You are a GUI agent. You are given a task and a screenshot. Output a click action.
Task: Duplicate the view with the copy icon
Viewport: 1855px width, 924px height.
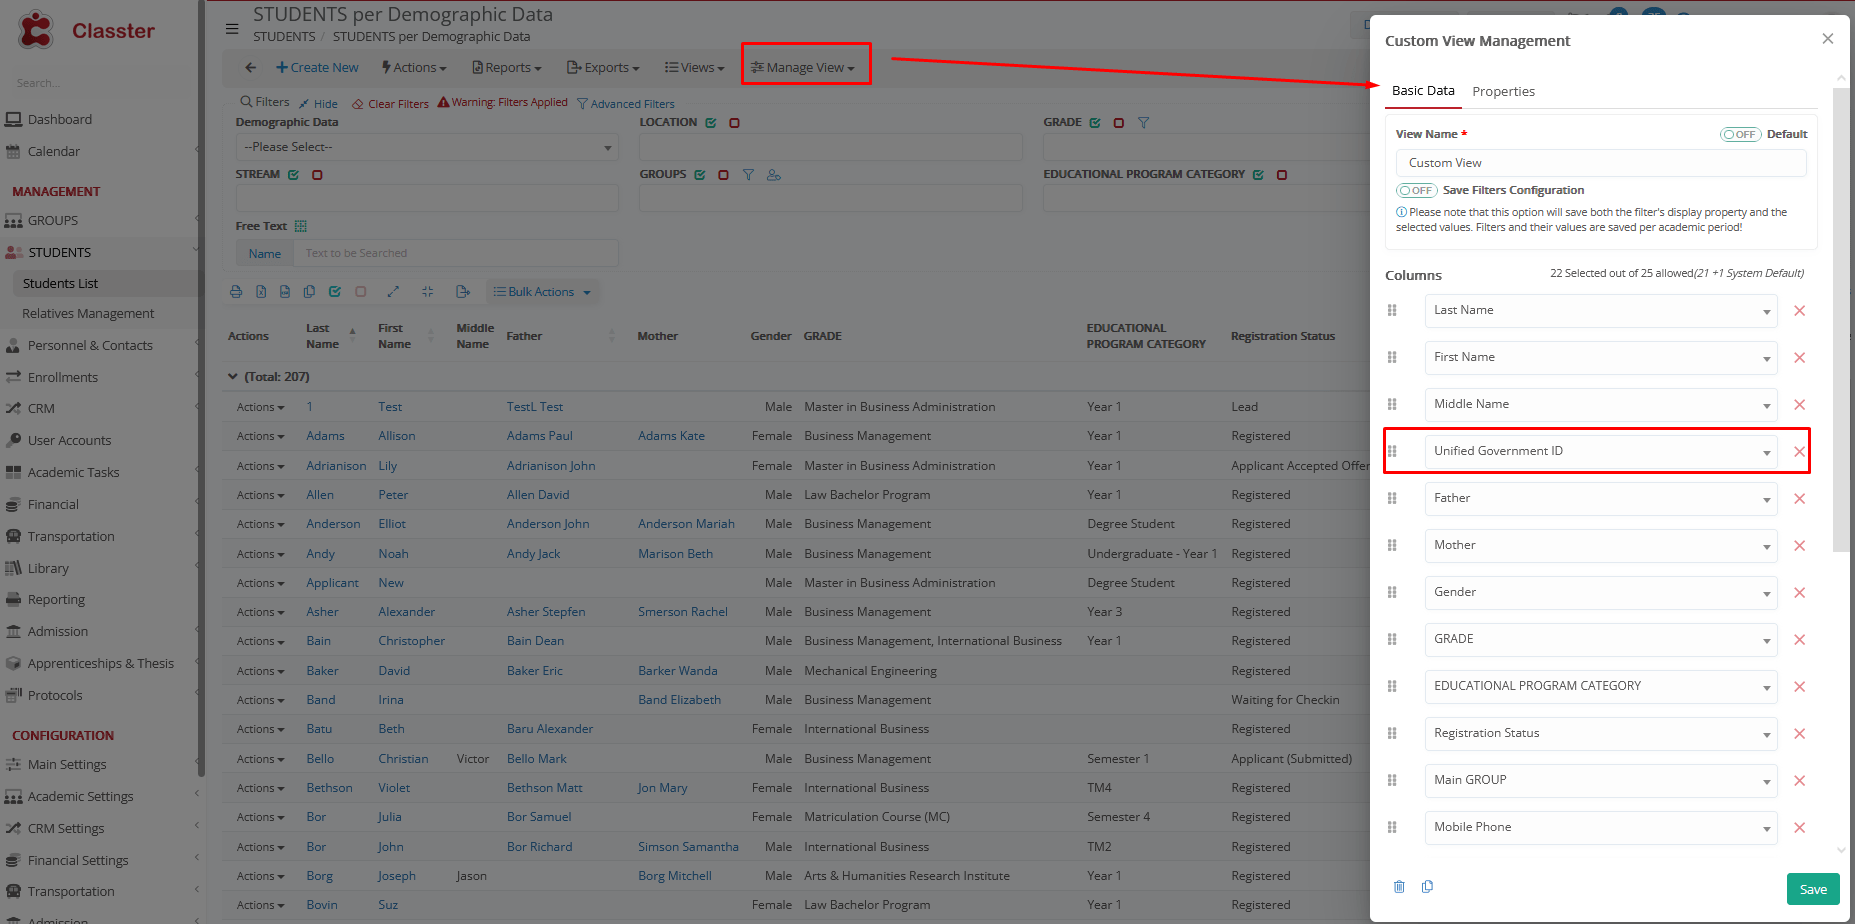pos(1427,887)
